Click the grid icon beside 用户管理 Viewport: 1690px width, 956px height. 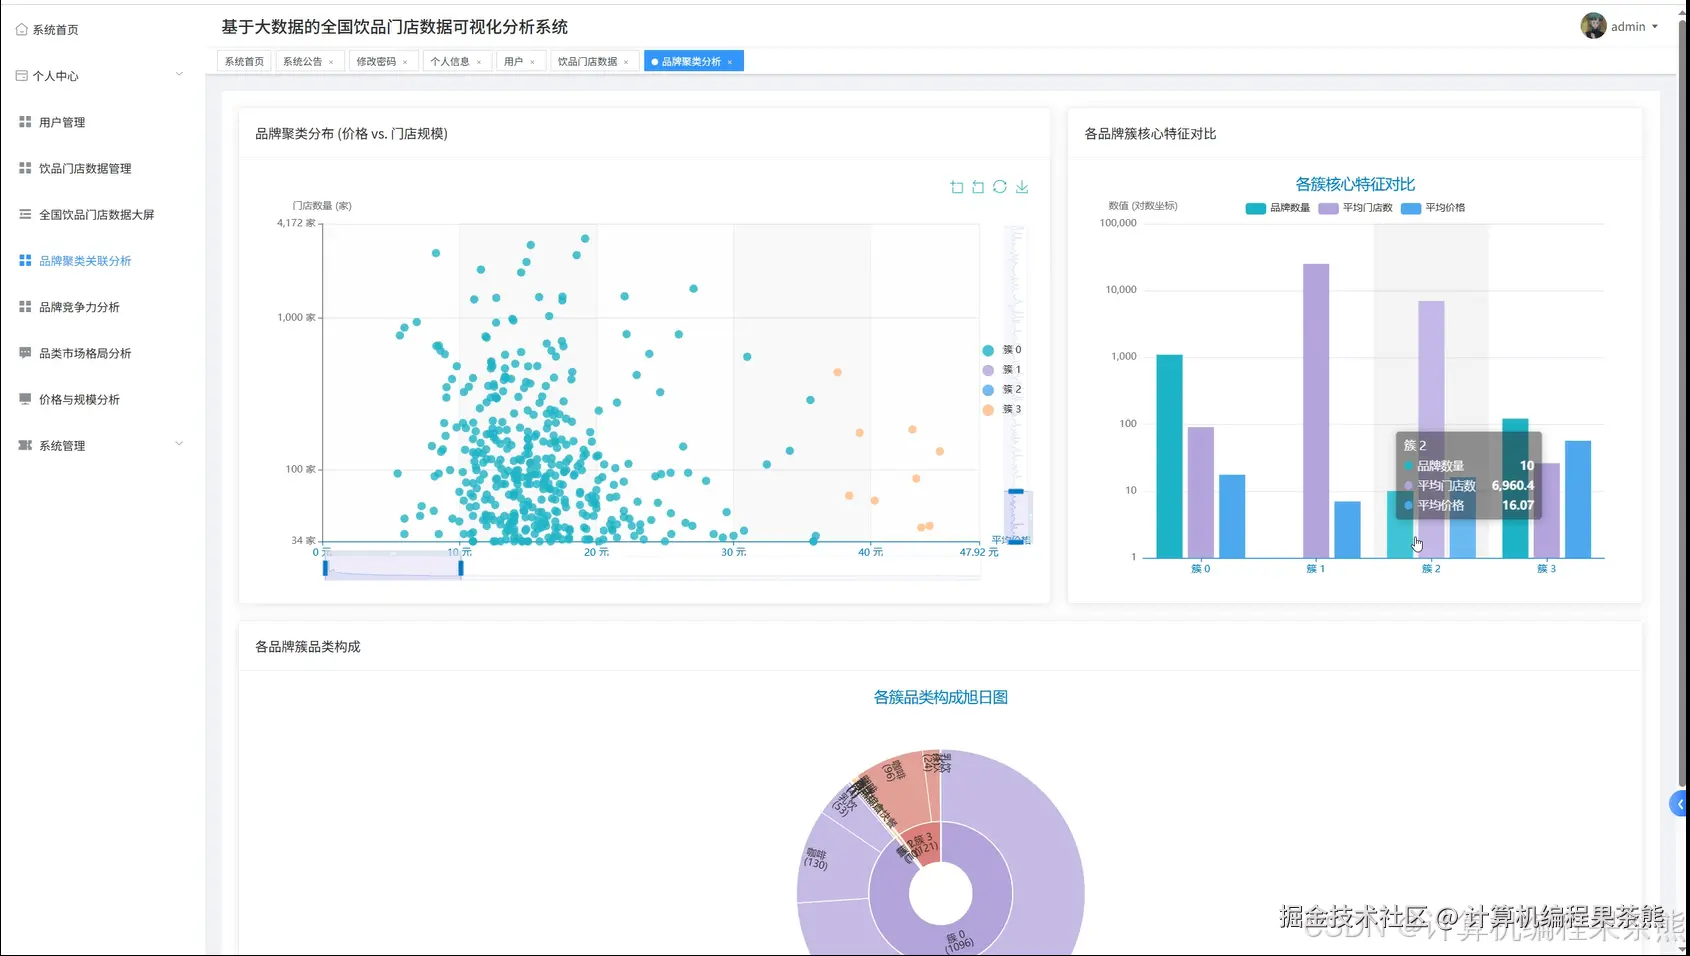25,122
